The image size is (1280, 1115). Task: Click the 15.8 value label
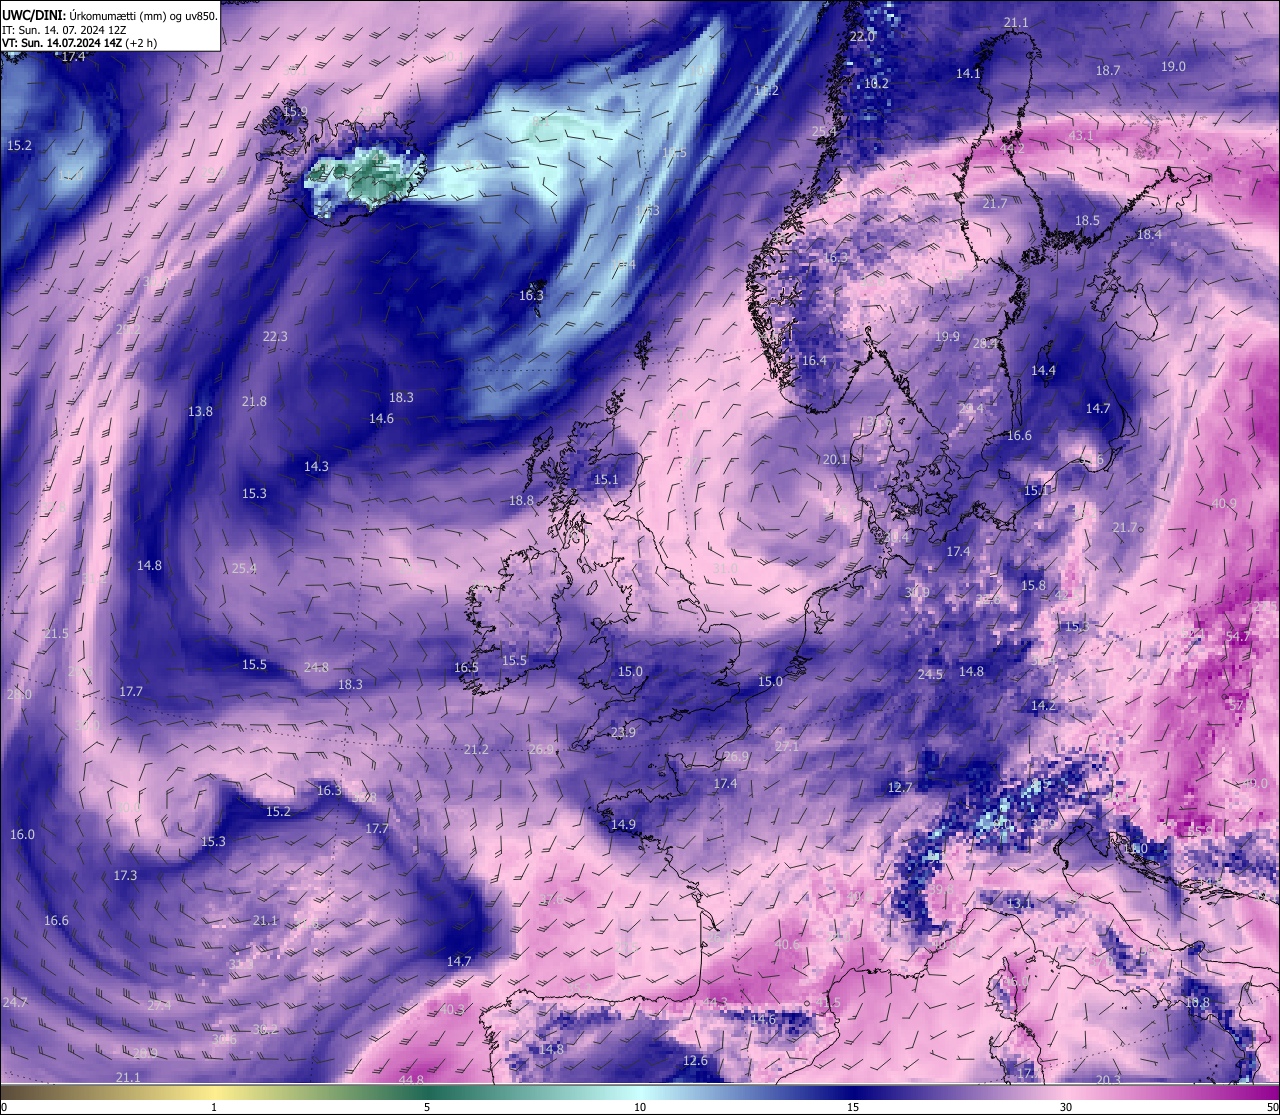[1033, 586]
